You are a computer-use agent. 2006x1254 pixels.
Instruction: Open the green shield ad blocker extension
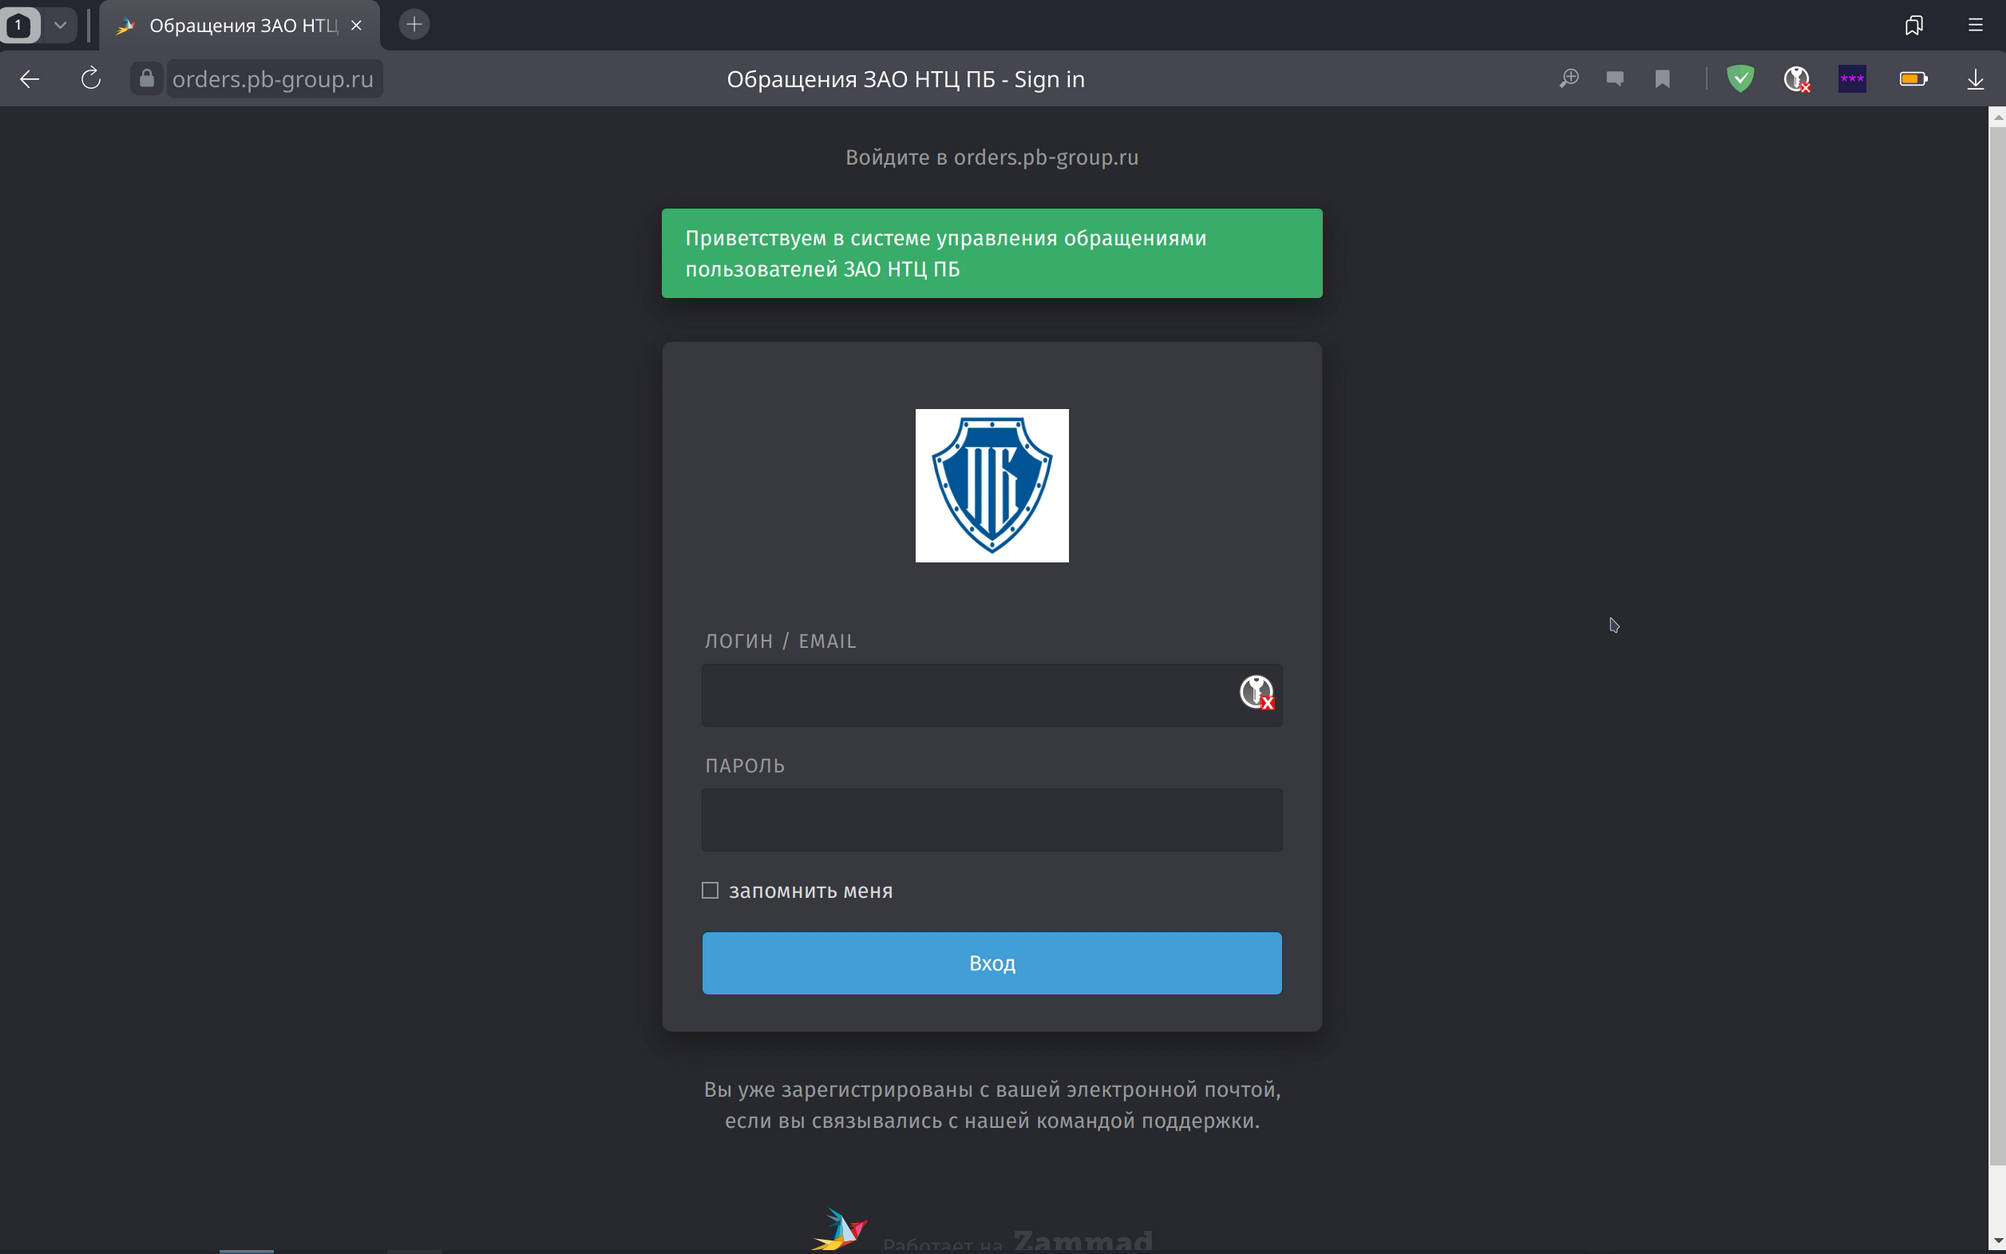[1740, 79]
